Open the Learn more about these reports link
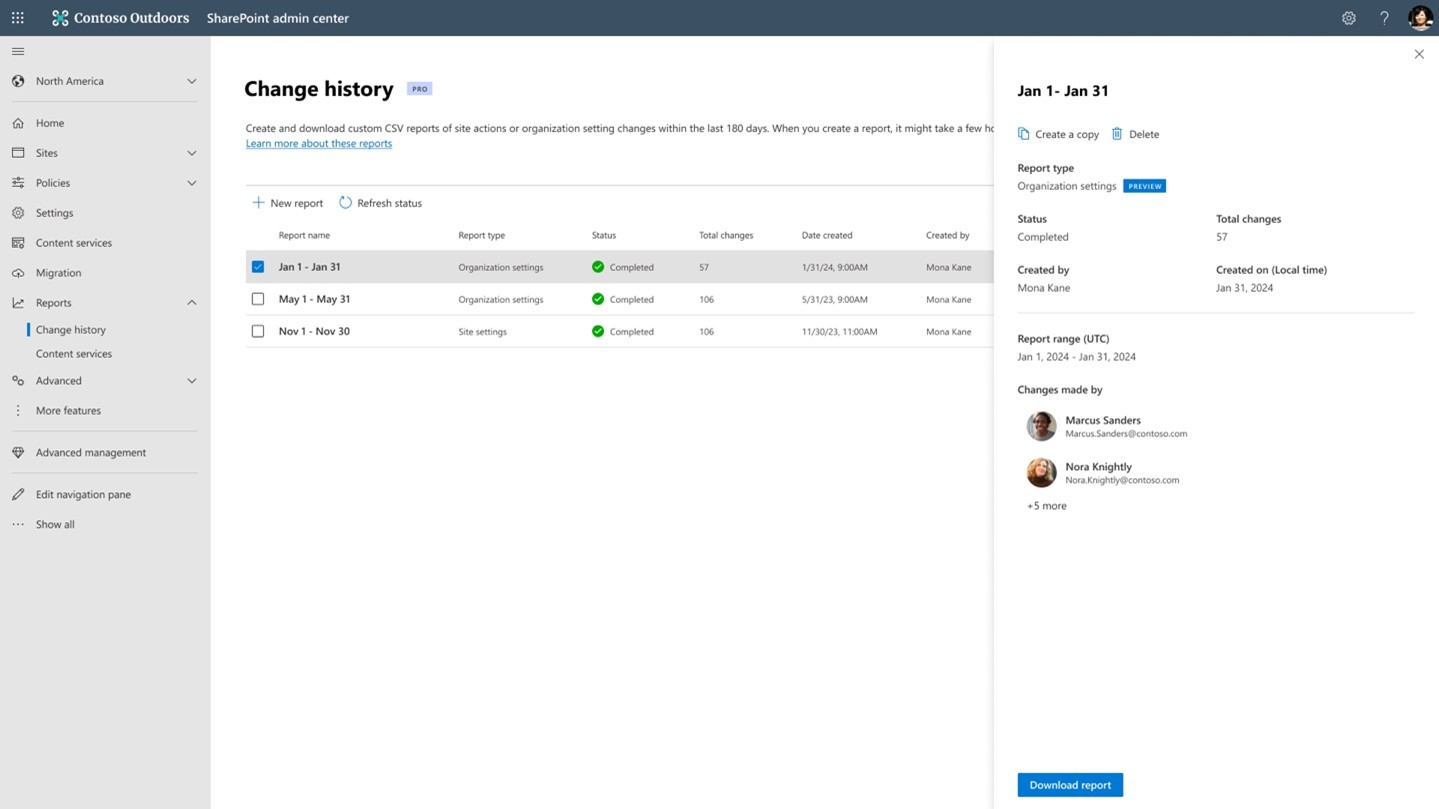Screen dimensions: 1439x809 pos(319,144)
